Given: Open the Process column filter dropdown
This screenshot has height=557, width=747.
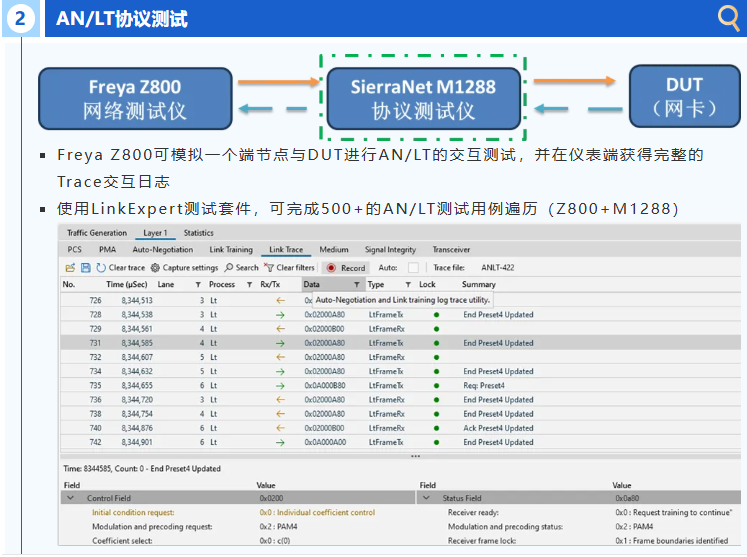Looking at the screenshot, I should click(249, 285).
